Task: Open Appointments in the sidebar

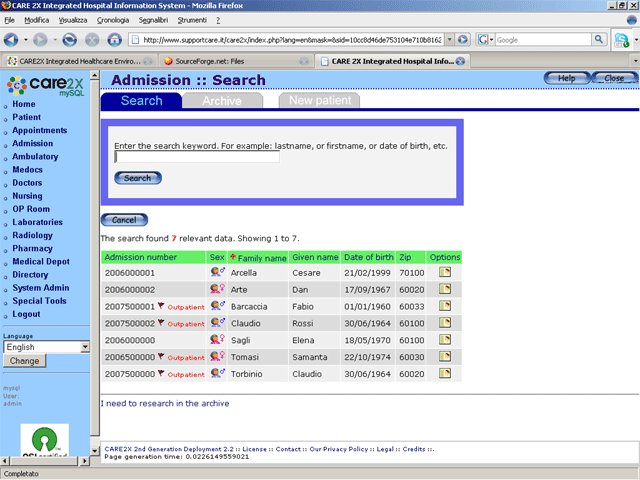Action: coord(40,130)
